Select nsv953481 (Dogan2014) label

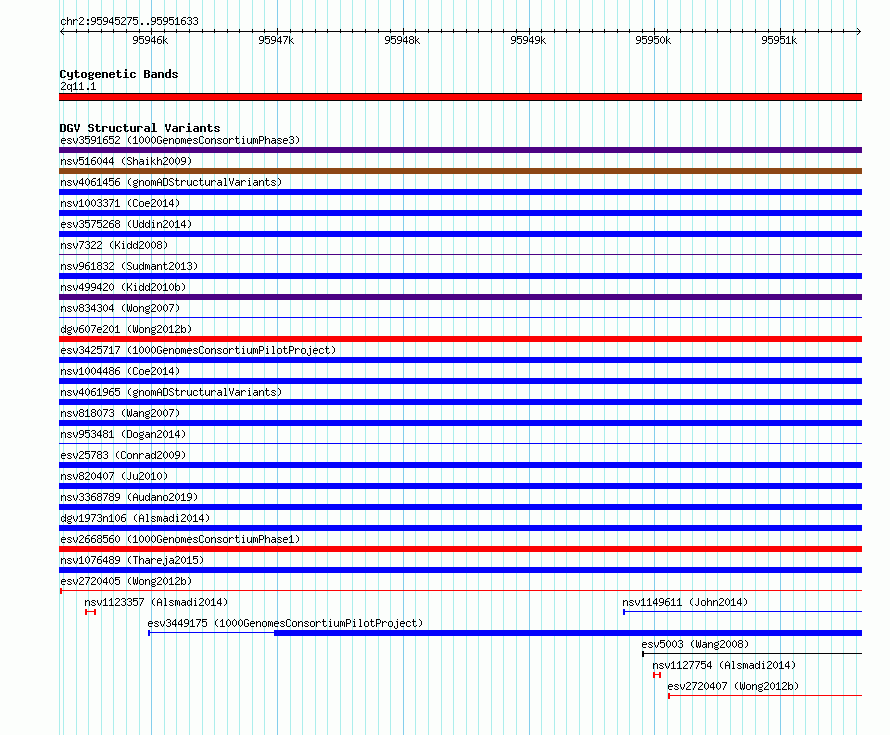point(123,434)
